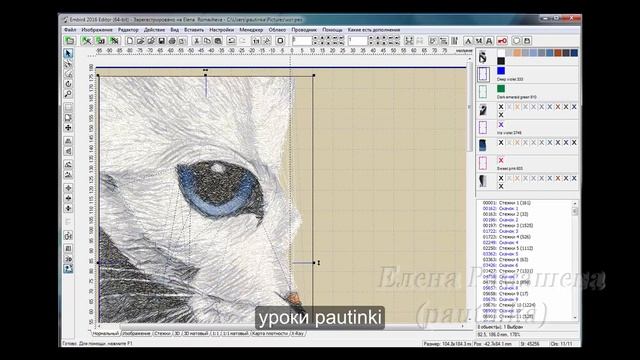This screenshot has height=360, width=640.
Task: Click the second numeric input field in toolbar
Action: point(358,41)
